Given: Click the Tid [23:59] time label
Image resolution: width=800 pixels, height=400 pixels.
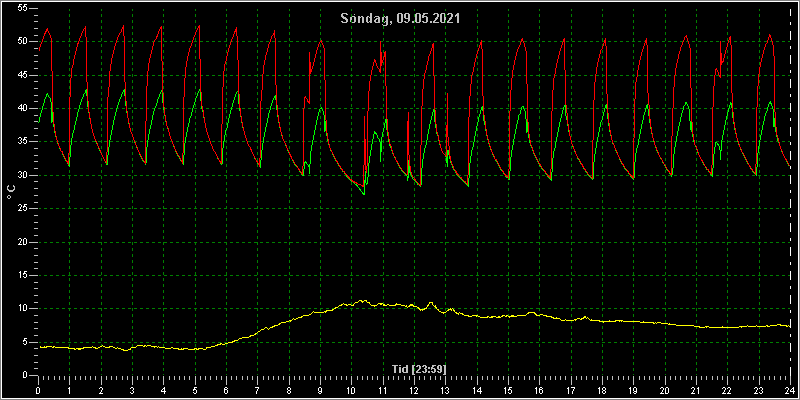Looking at the screenshot, I should [415, 368].
